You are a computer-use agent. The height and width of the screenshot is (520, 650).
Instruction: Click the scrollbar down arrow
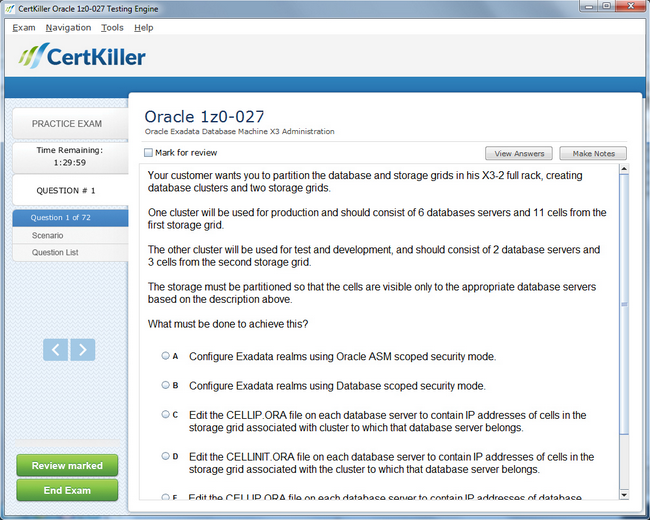(624, 495)
